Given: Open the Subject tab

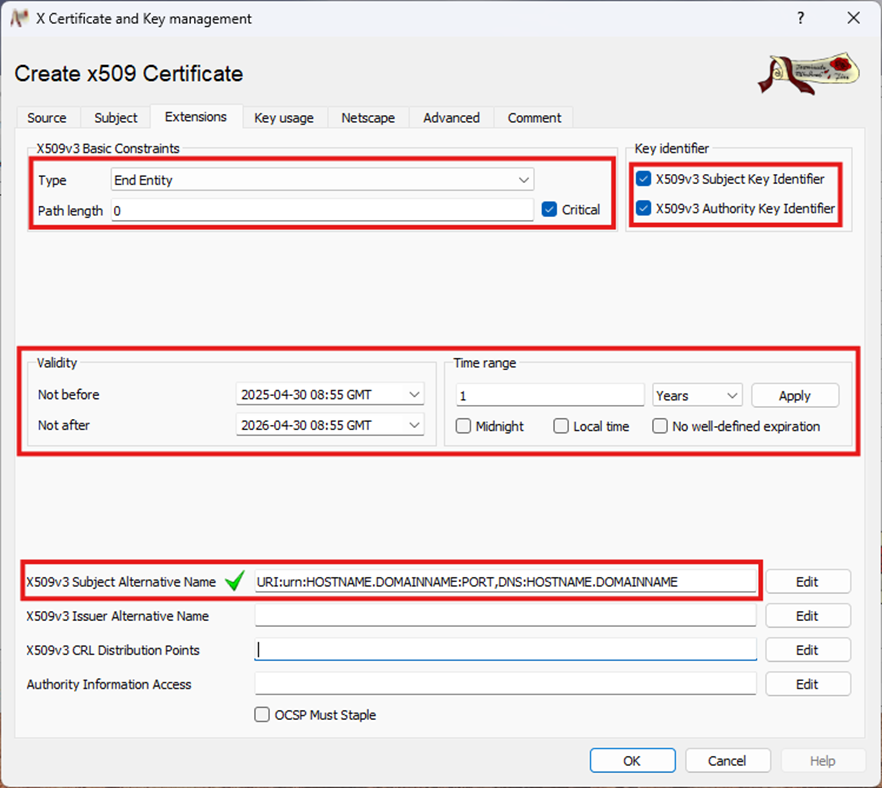Looking at the screenshot, I should (116, 118).
